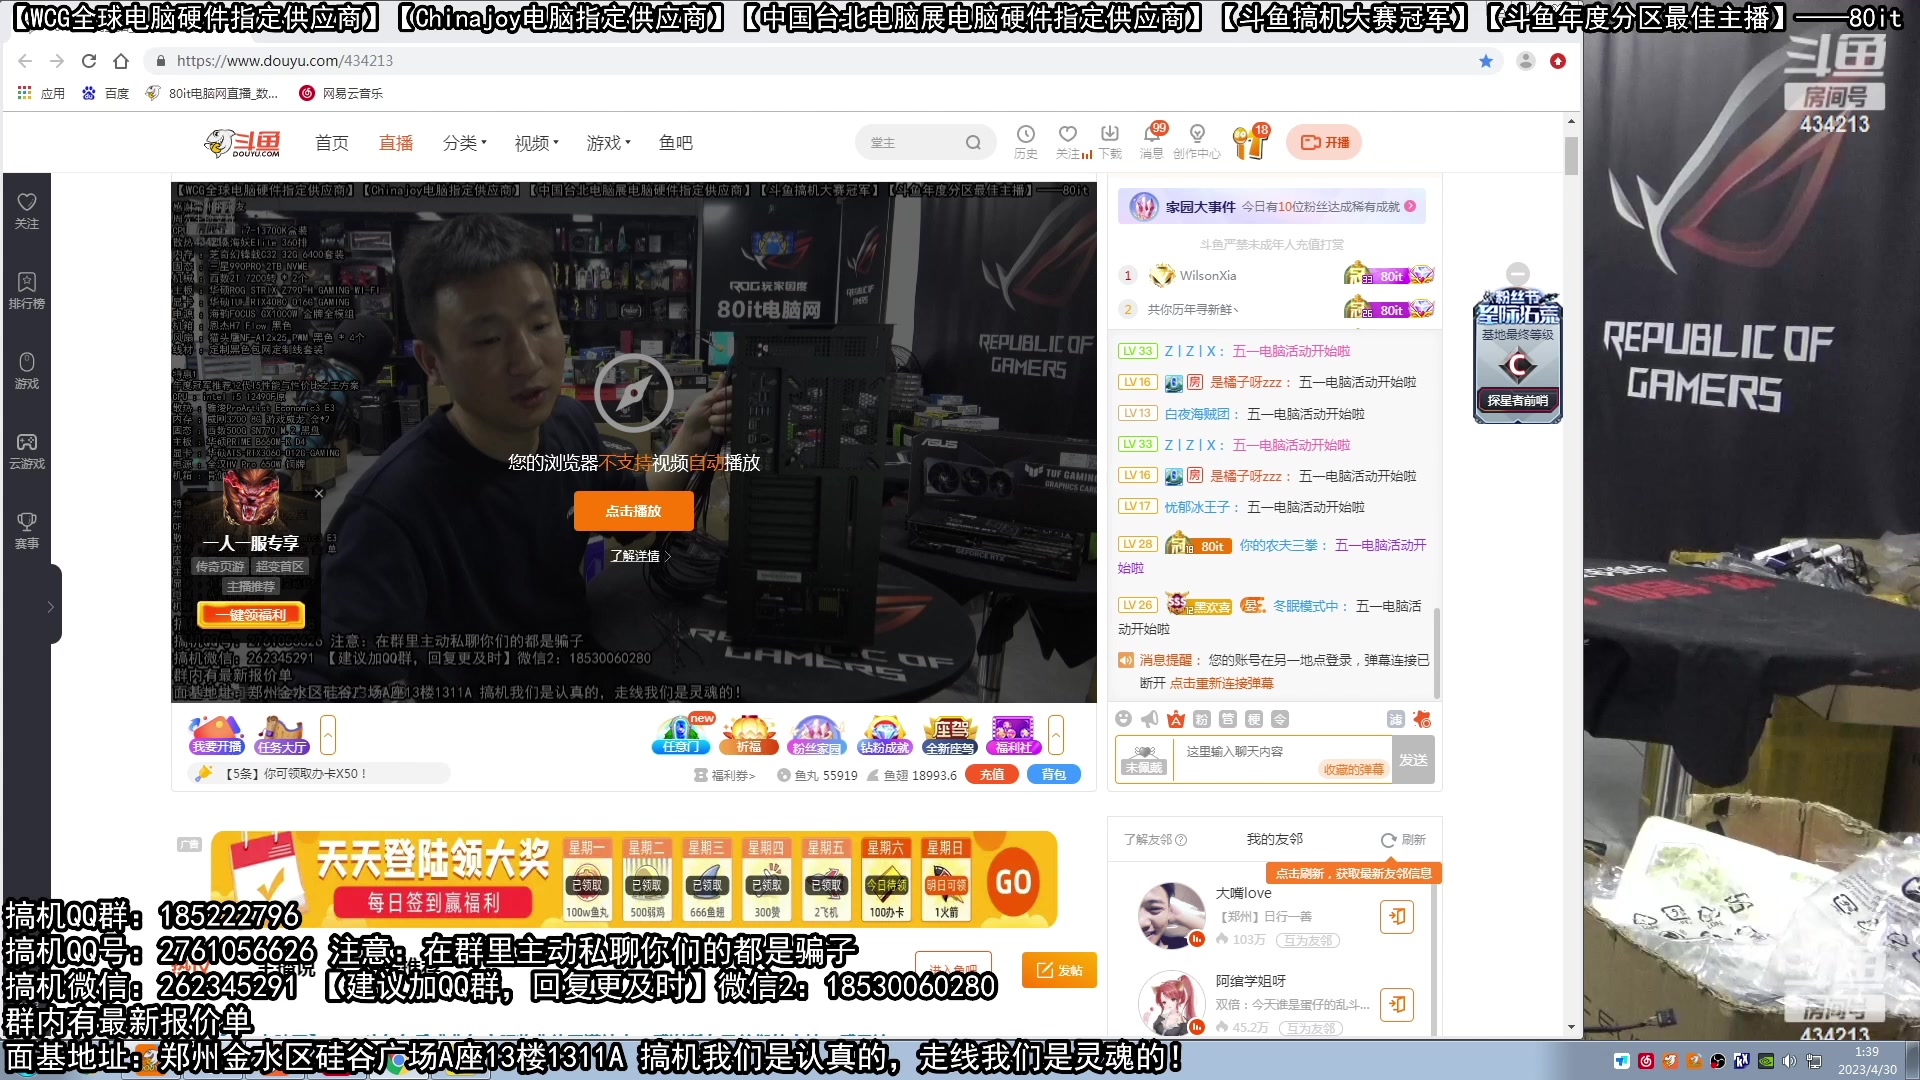Click the 下载 download icon
The image size is (1920, 1080).
pos(1110,141)
